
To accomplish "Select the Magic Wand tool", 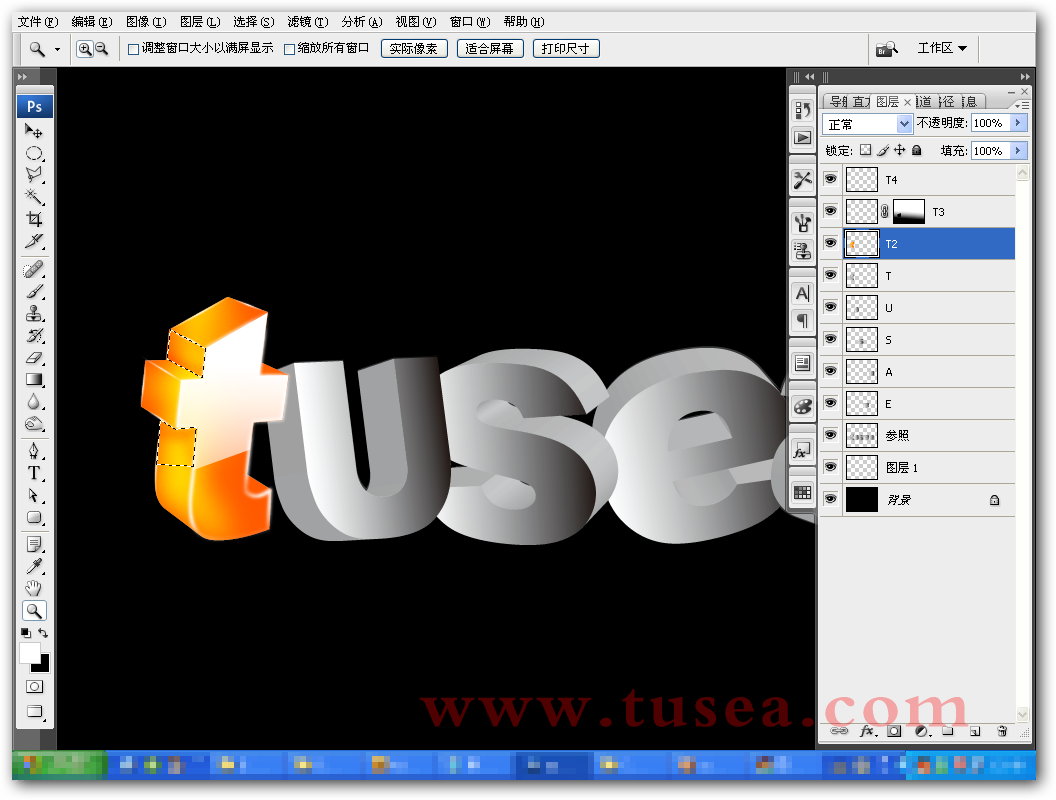I will tap(34, 197).
